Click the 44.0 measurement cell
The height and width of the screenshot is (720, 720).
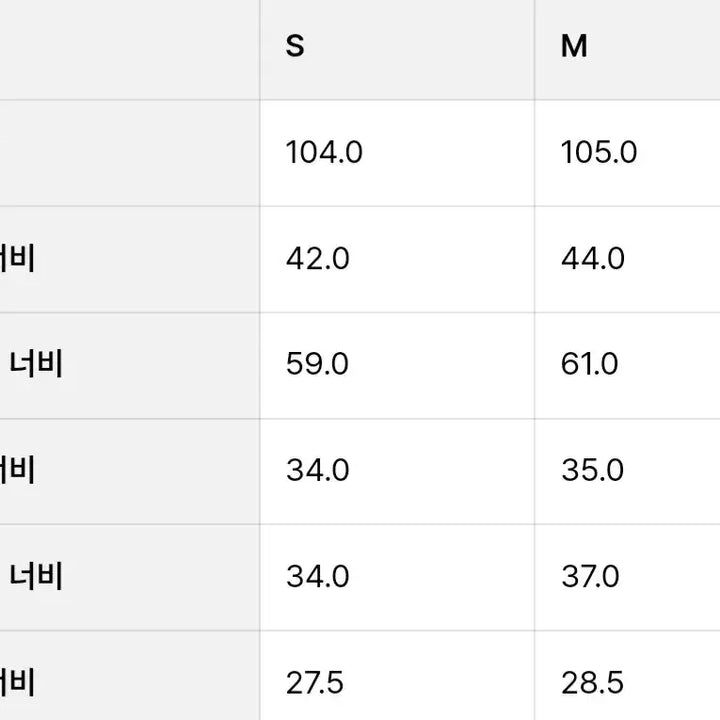[593, 259]
